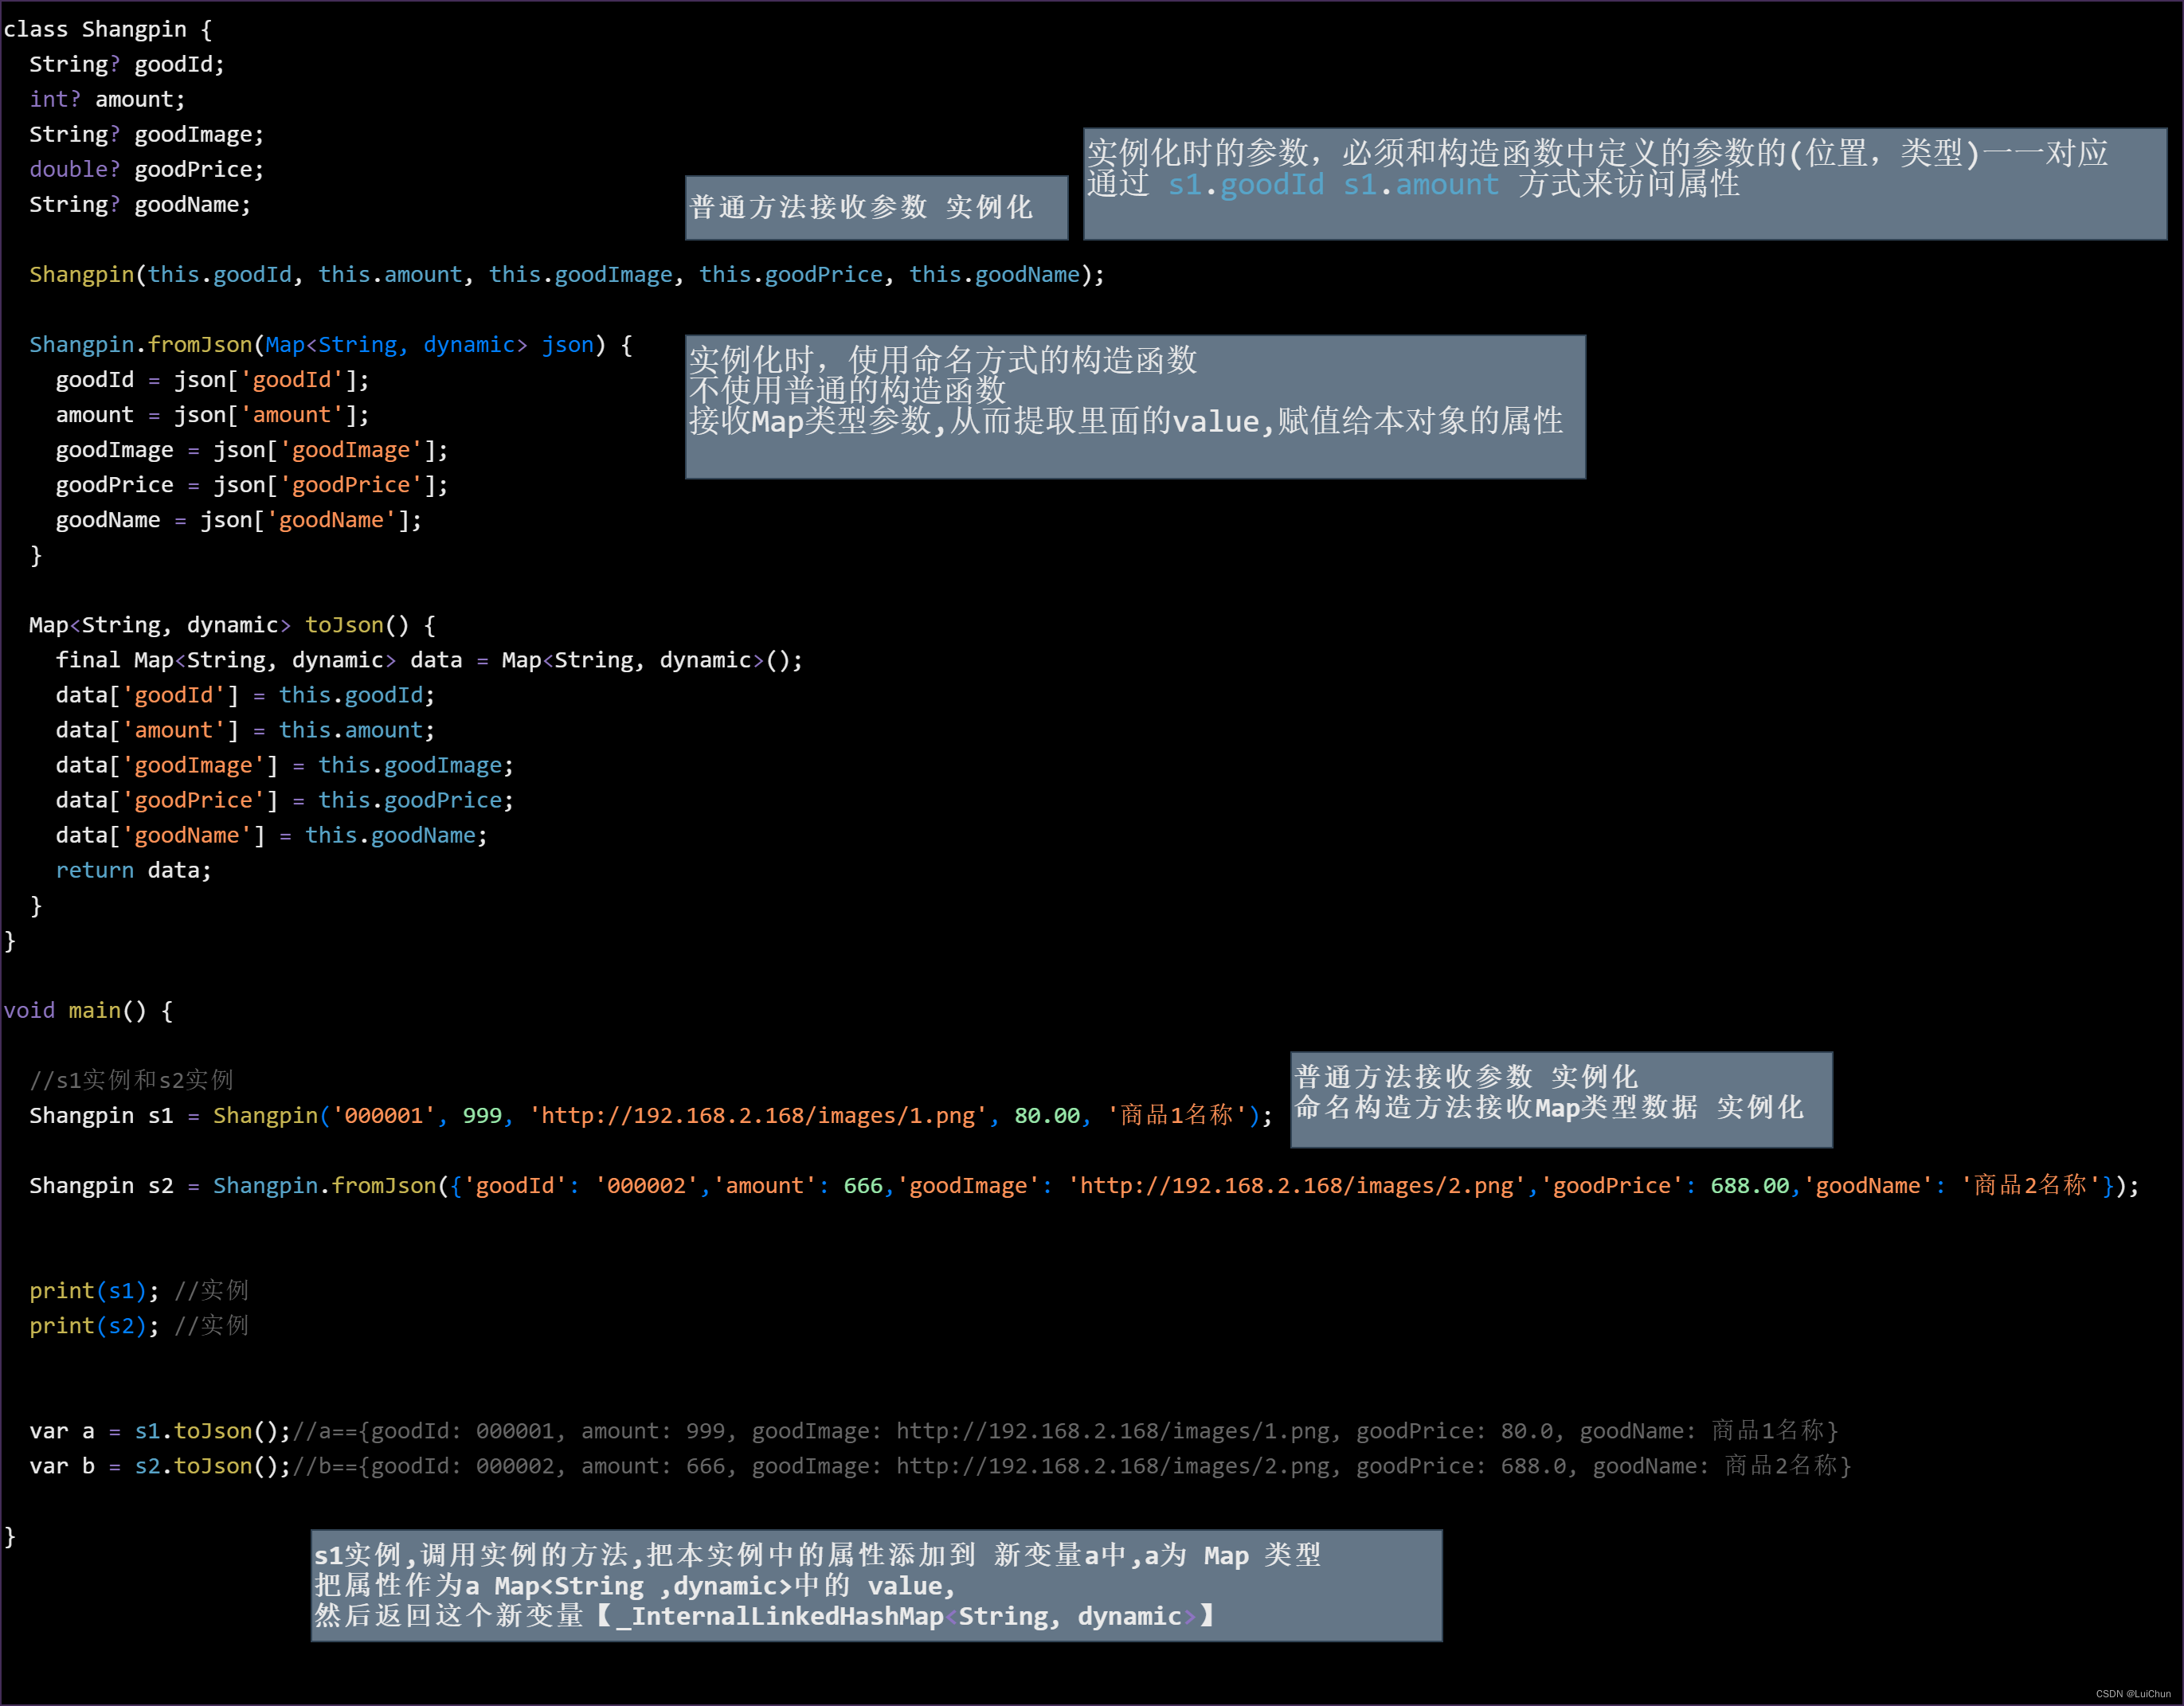2184x1706 pixels.
Task: Click the 'String? goodImage;' field line
Action: tap(147, 134)
